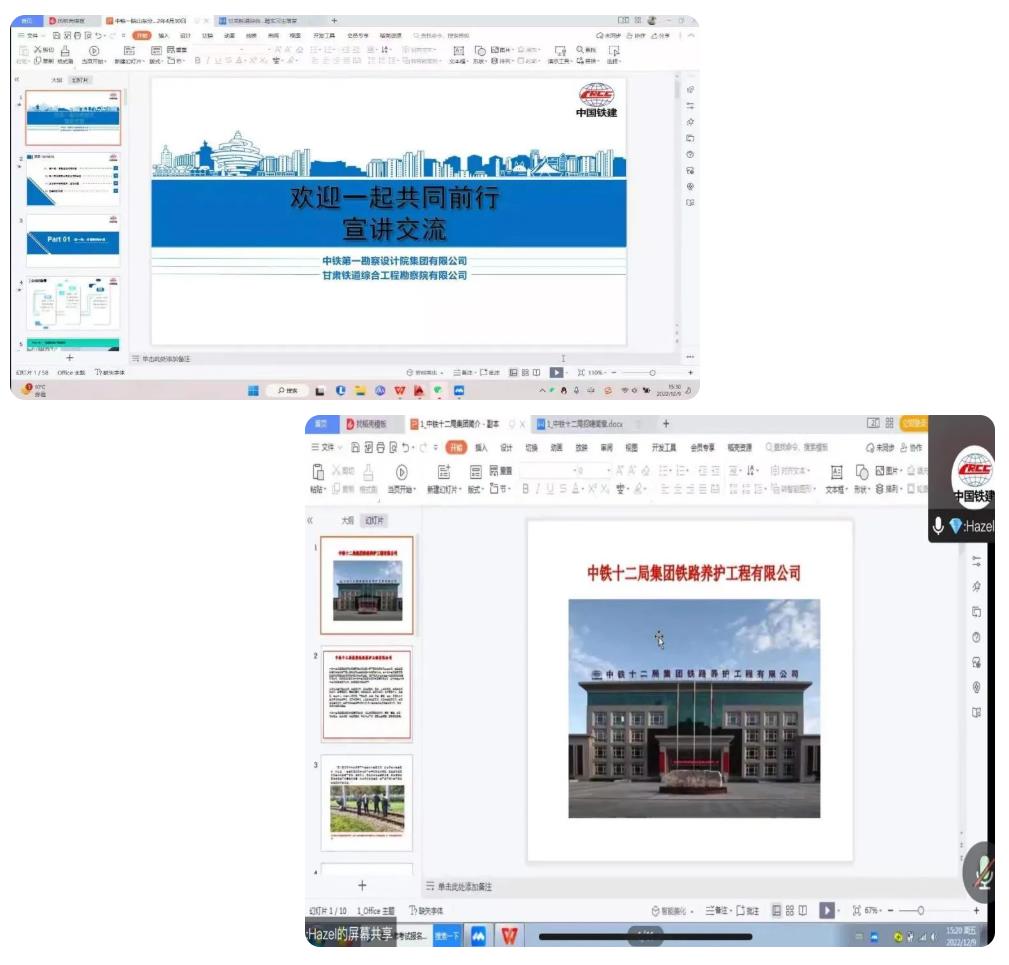Toggle Underline formatting in the lower window
Viewport: 1009px width, 965px height.
(550, 490)
